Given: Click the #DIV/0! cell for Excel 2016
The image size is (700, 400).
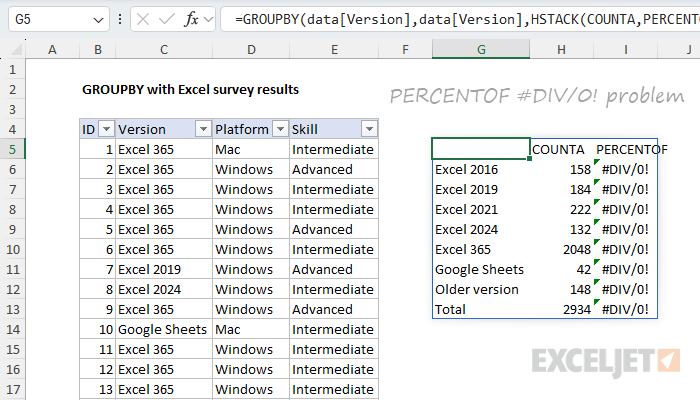Looking at the screenshot, I should [x=625, y=169].
